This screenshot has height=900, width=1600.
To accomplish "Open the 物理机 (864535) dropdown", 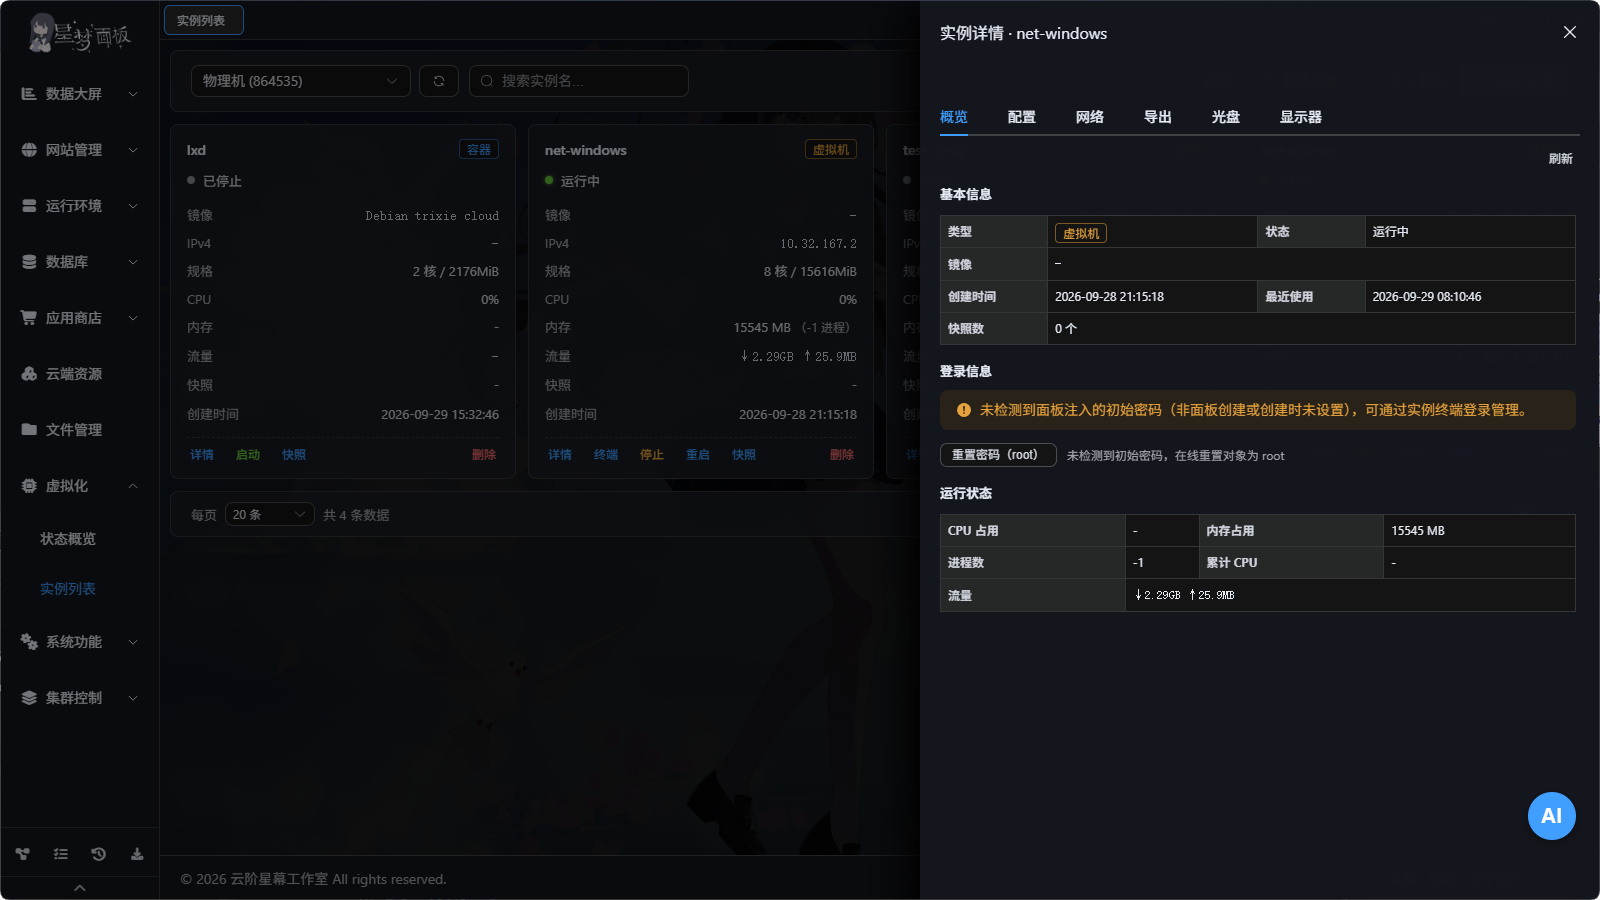I will 301,81.
